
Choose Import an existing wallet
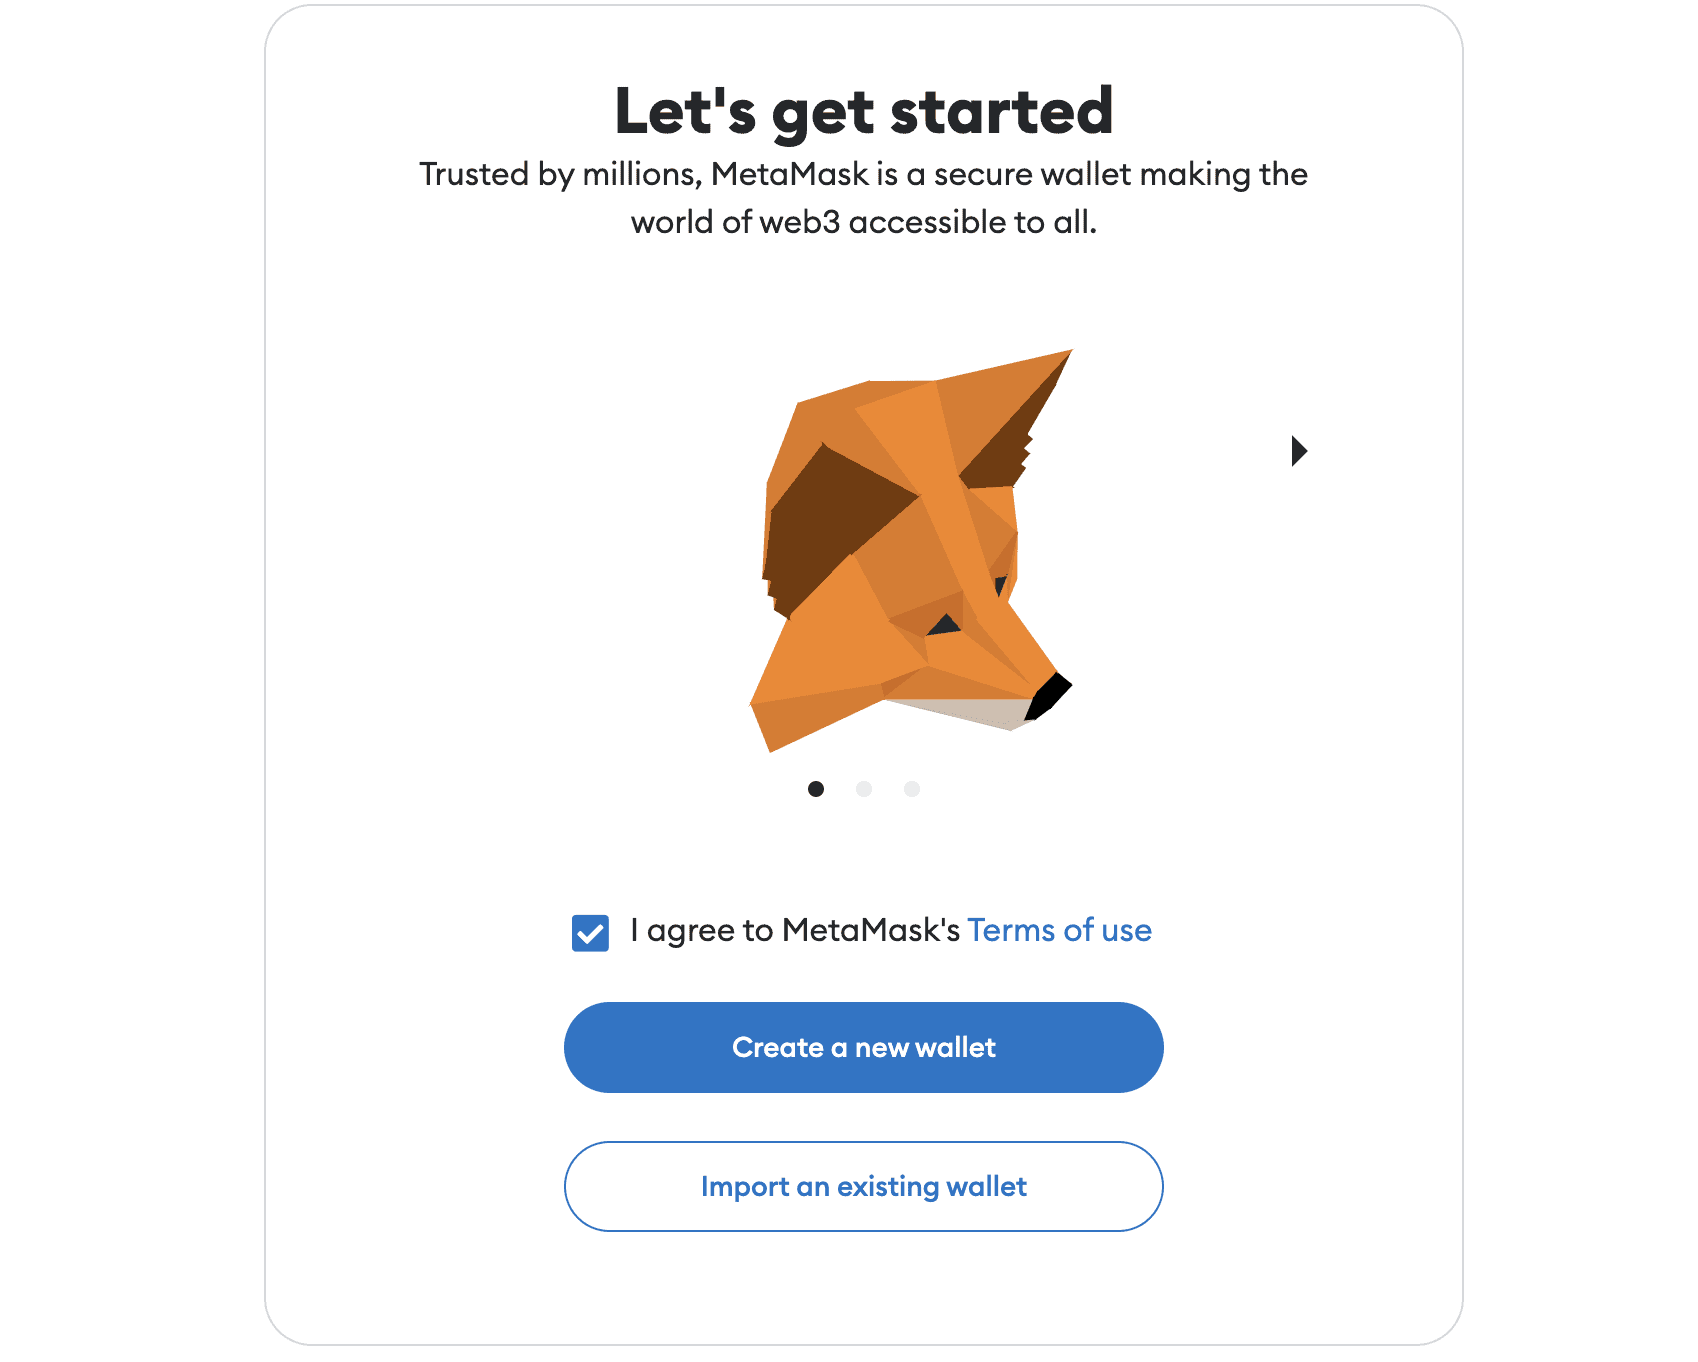coord(864,1186)
